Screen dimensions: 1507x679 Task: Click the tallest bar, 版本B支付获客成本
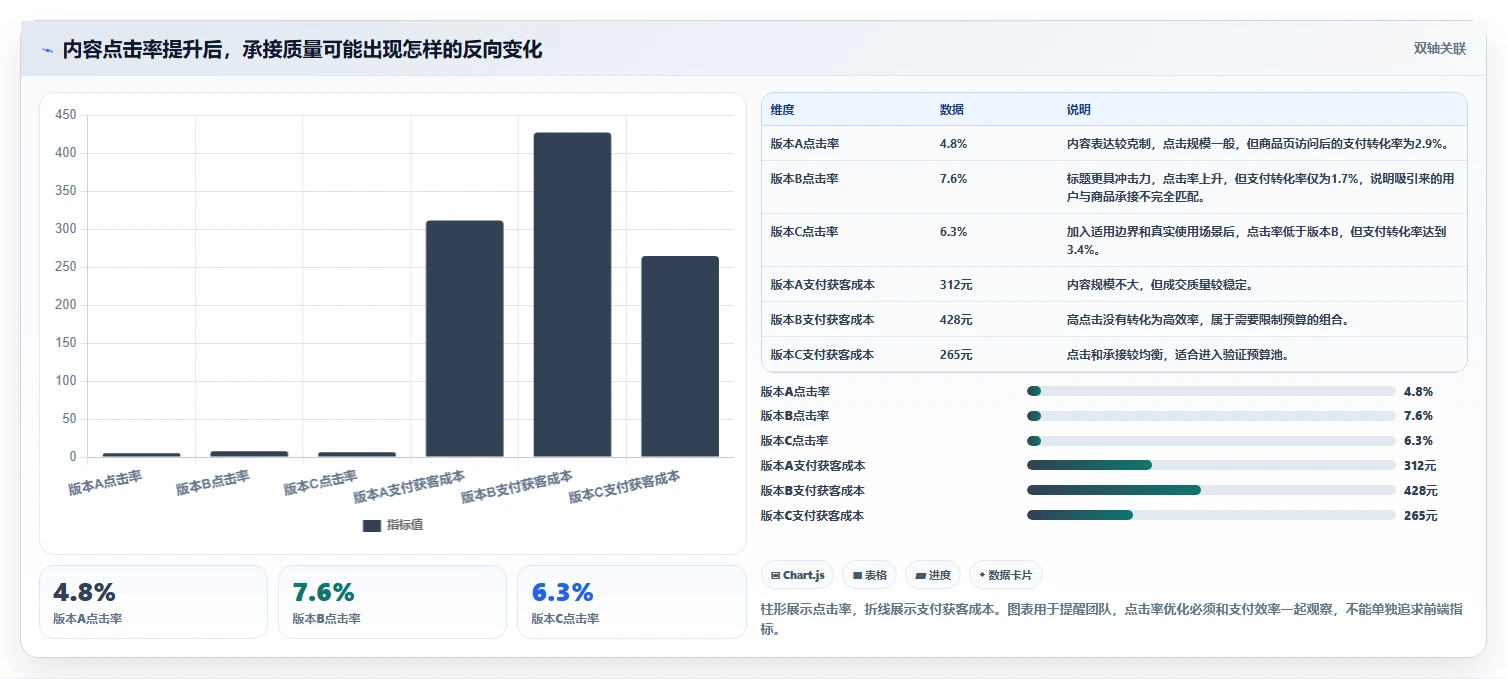coord(572,295)
